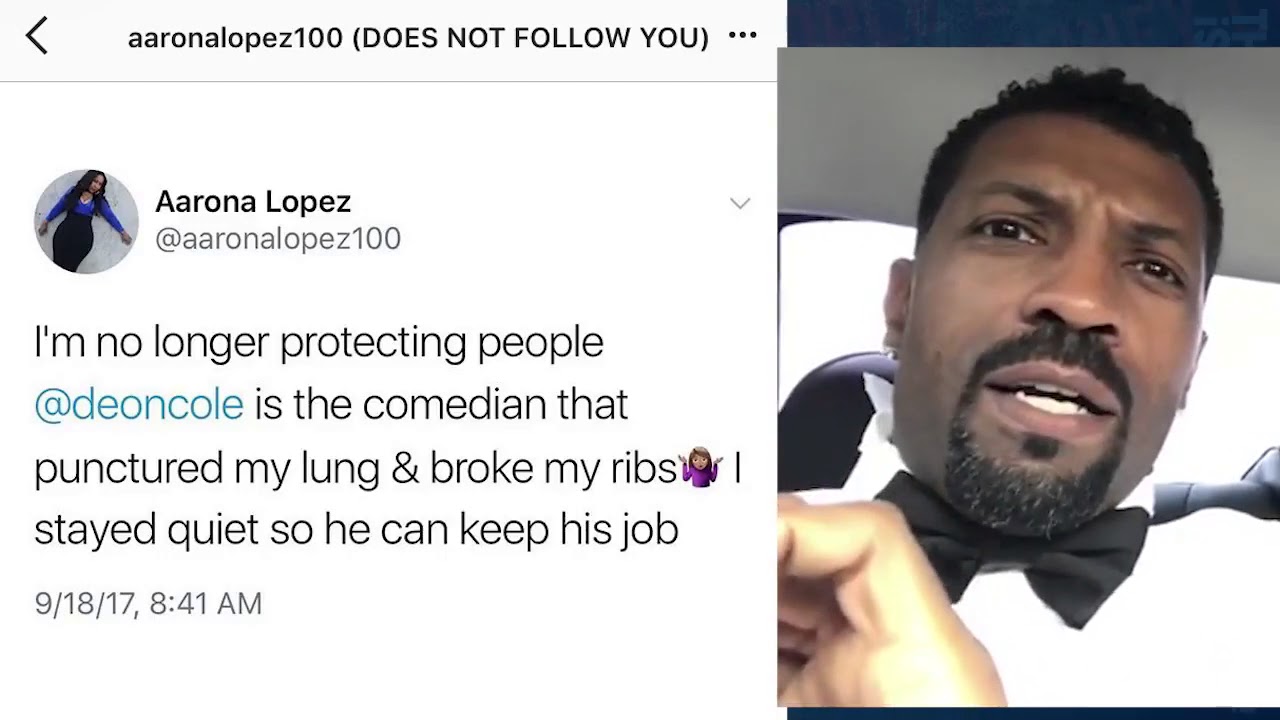This screenshot has height=720, width=1280.
Task: Open Aarona Lopez's round profile picture
Action: [x=86, y=221]
